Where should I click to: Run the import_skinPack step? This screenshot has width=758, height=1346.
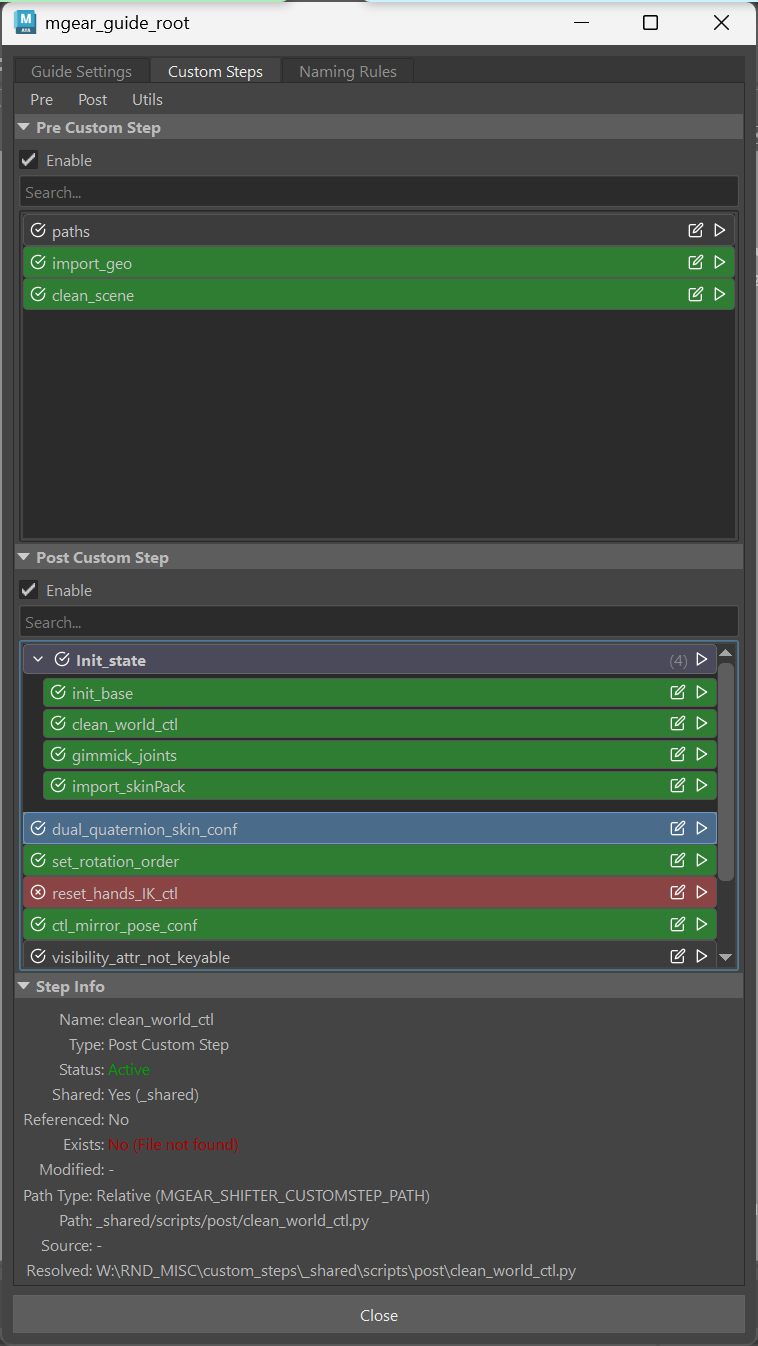point(702,785)
